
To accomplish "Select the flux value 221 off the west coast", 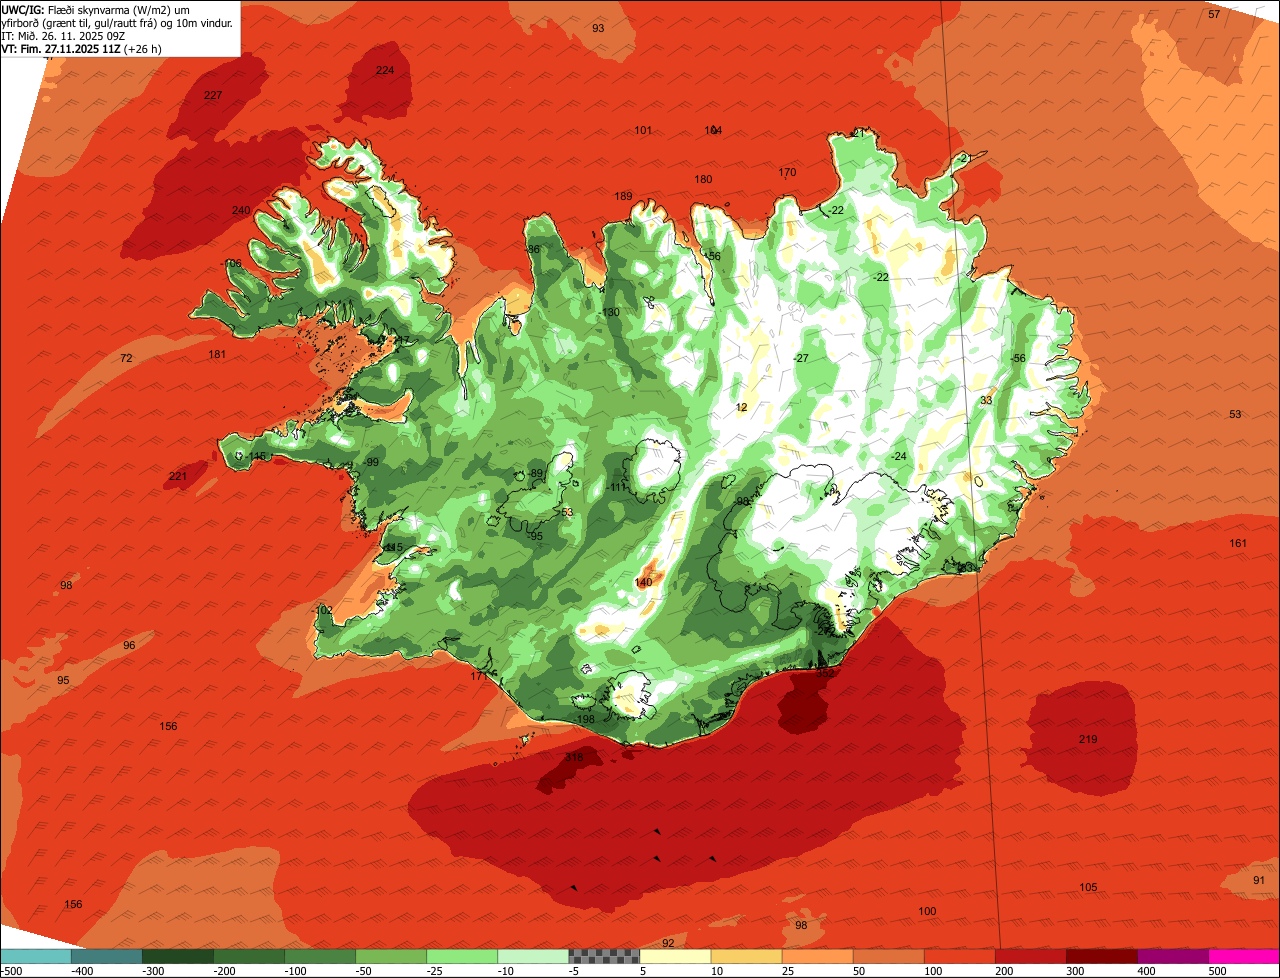I will tap(178, 476).
